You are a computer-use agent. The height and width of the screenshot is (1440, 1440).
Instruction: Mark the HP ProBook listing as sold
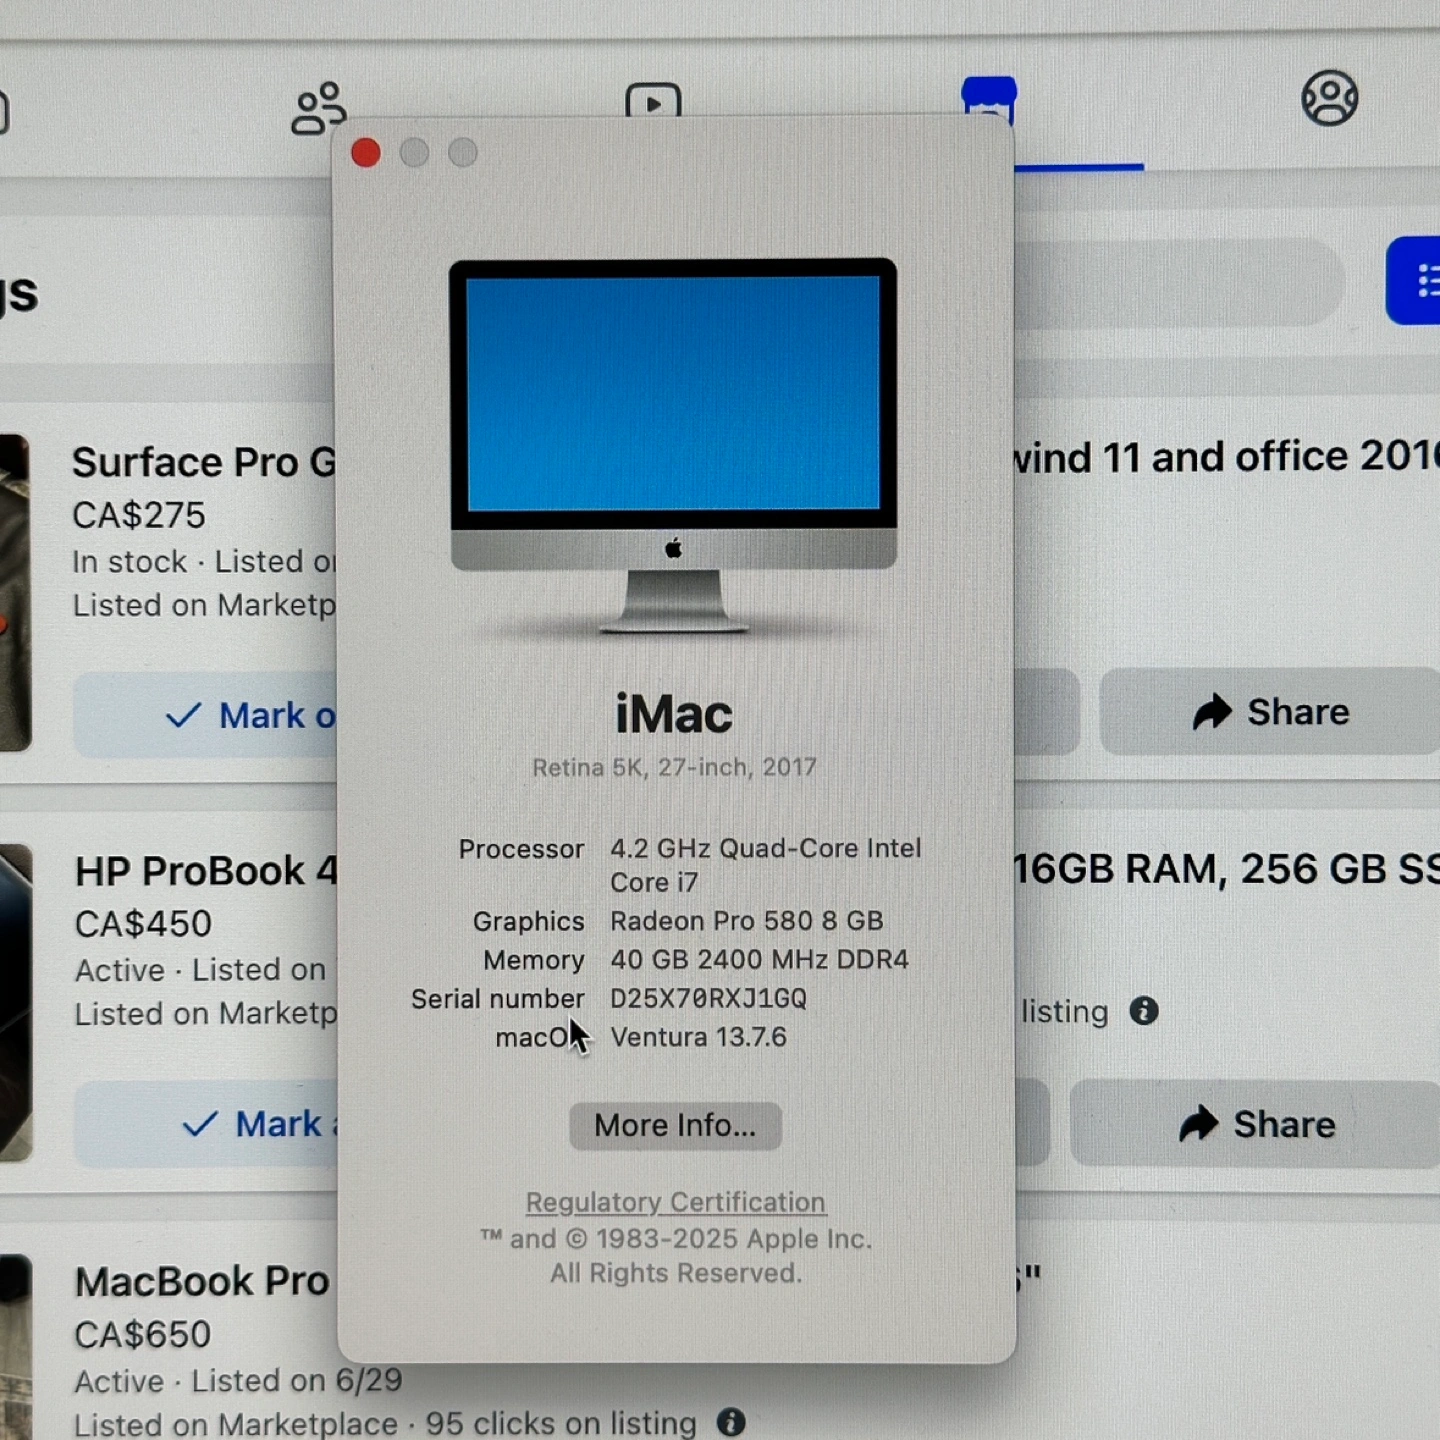206,1124
